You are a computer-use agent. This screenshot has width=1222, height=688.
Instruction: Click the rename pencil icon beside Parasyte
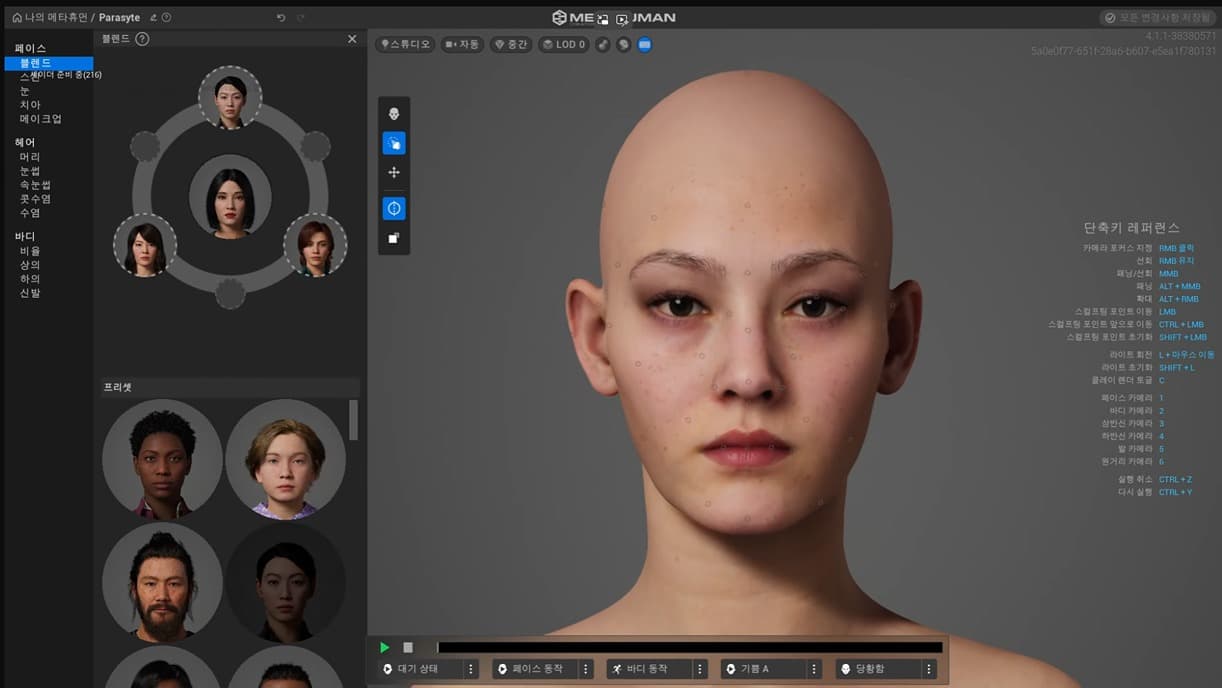[x=153, y=18]
